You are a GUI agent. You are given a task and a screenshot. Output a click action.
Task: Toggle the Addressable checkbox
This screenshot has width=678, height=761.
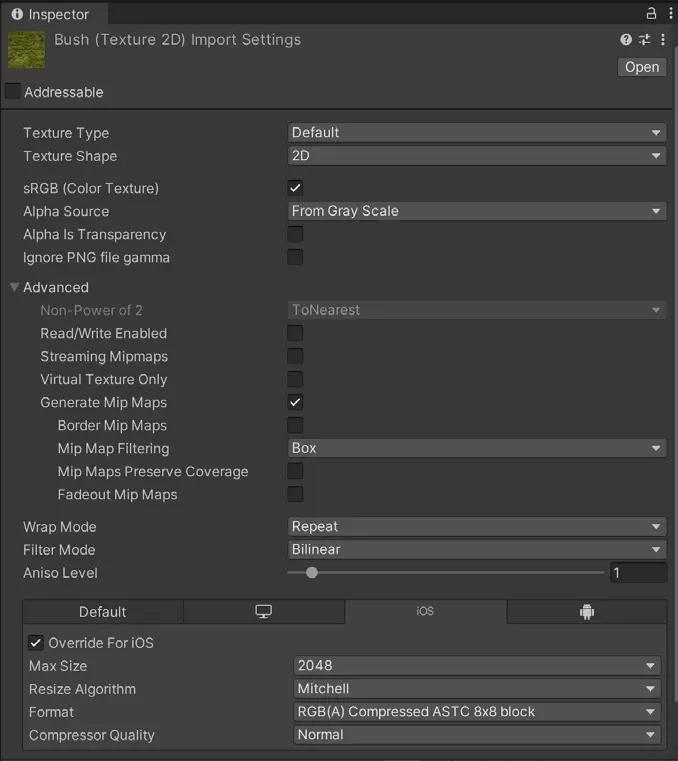coord(13,91)
